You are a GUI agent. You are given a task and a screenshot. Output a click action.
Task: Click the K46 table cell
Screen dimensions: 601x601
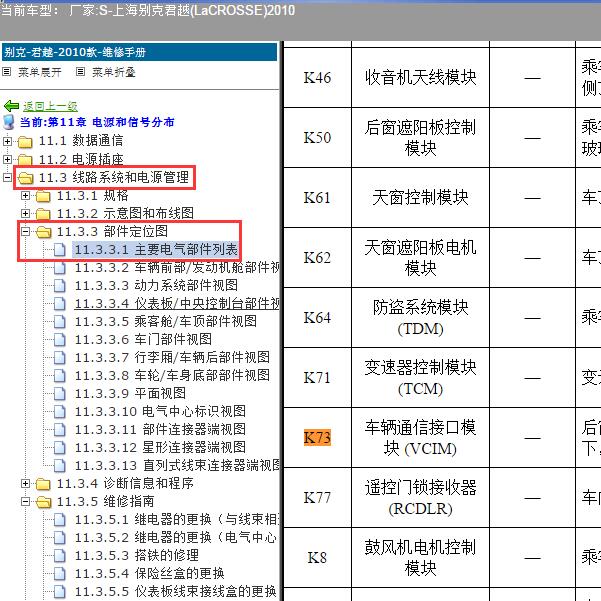tap(317, 78)
